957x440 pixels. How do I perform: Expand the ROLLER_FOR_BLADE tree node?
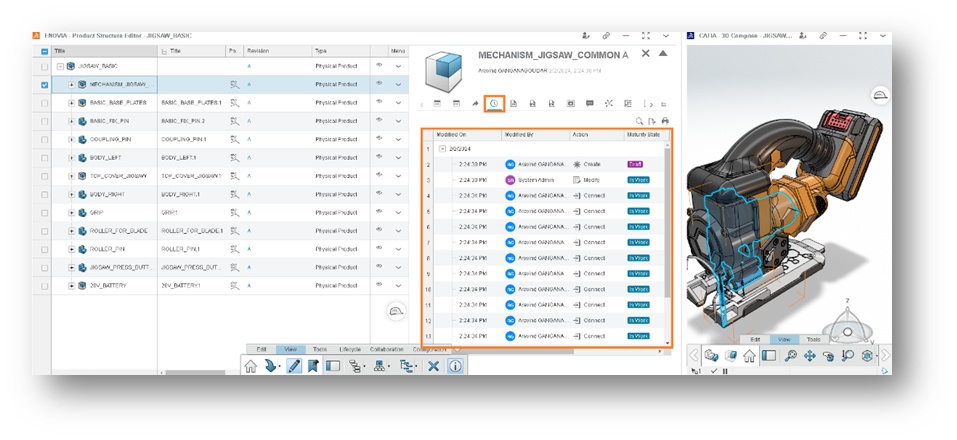71,231
